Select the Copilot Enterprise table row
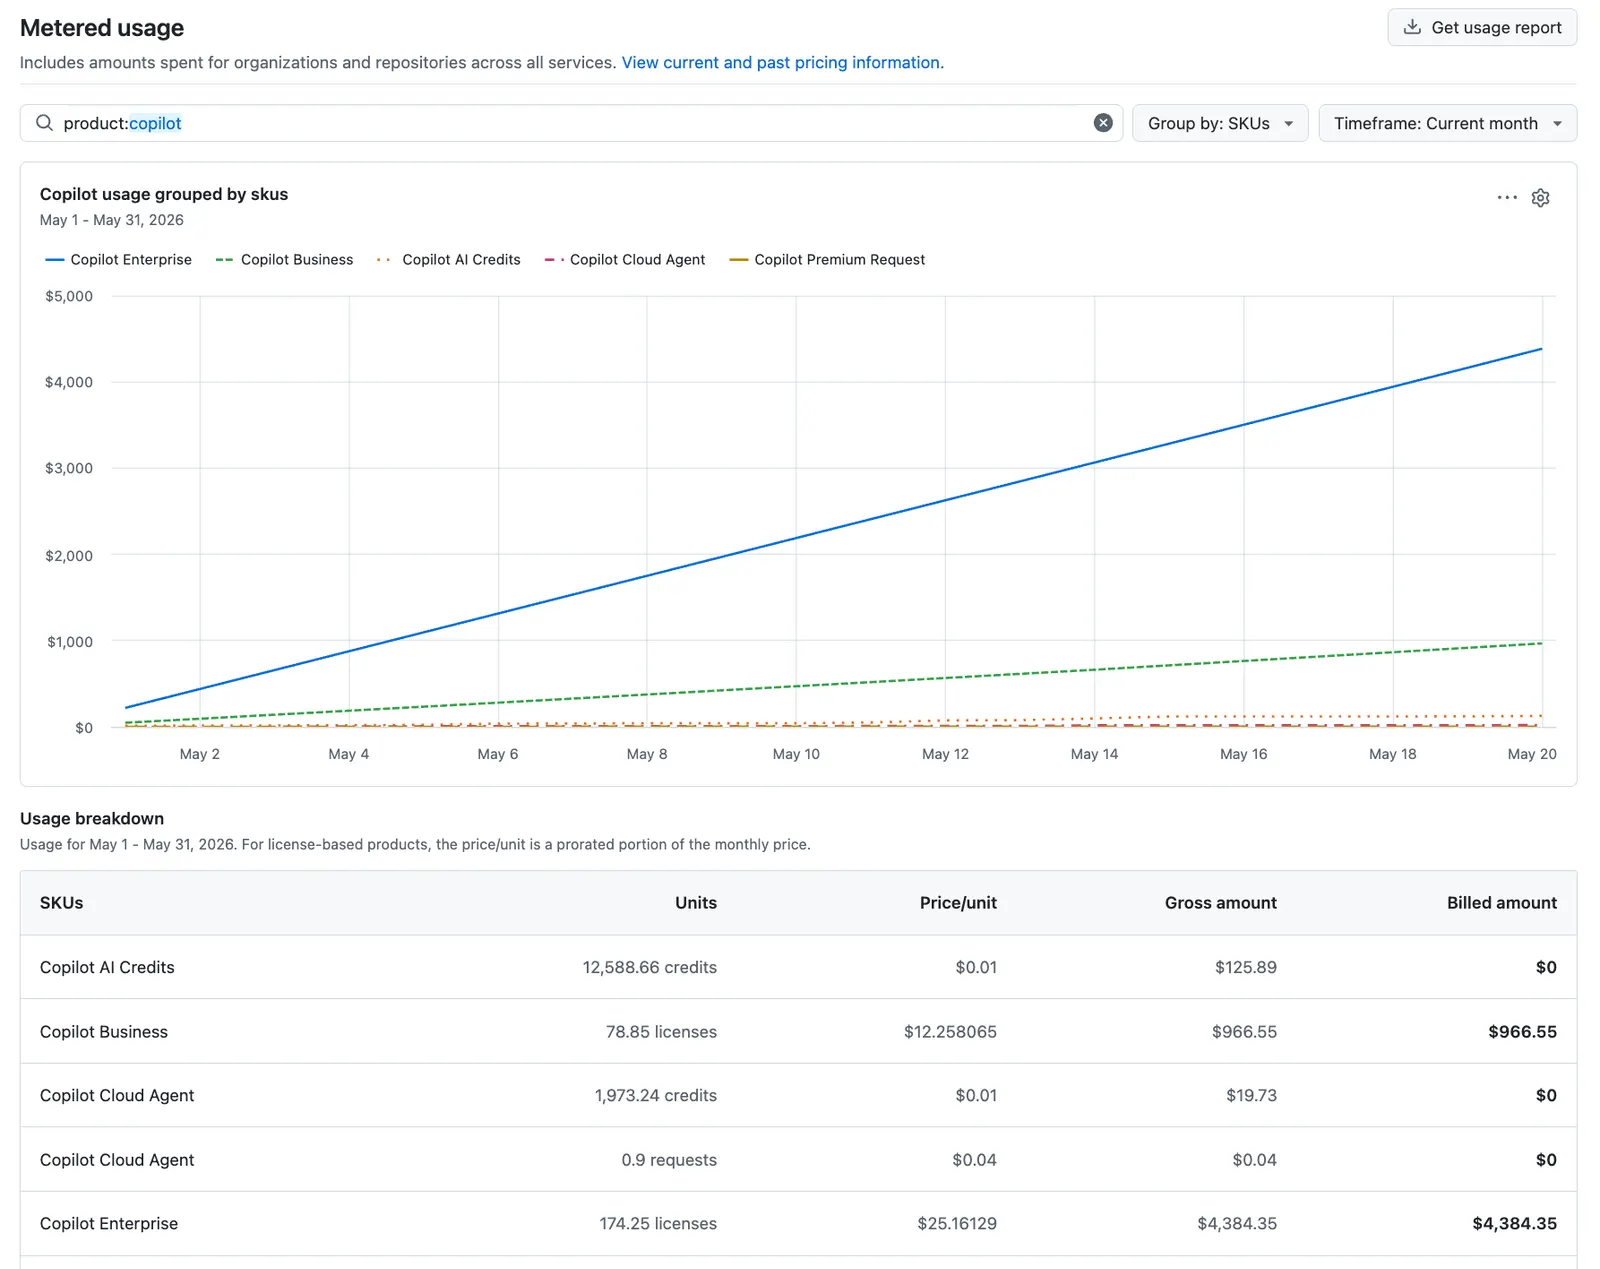 point(798,1223)
